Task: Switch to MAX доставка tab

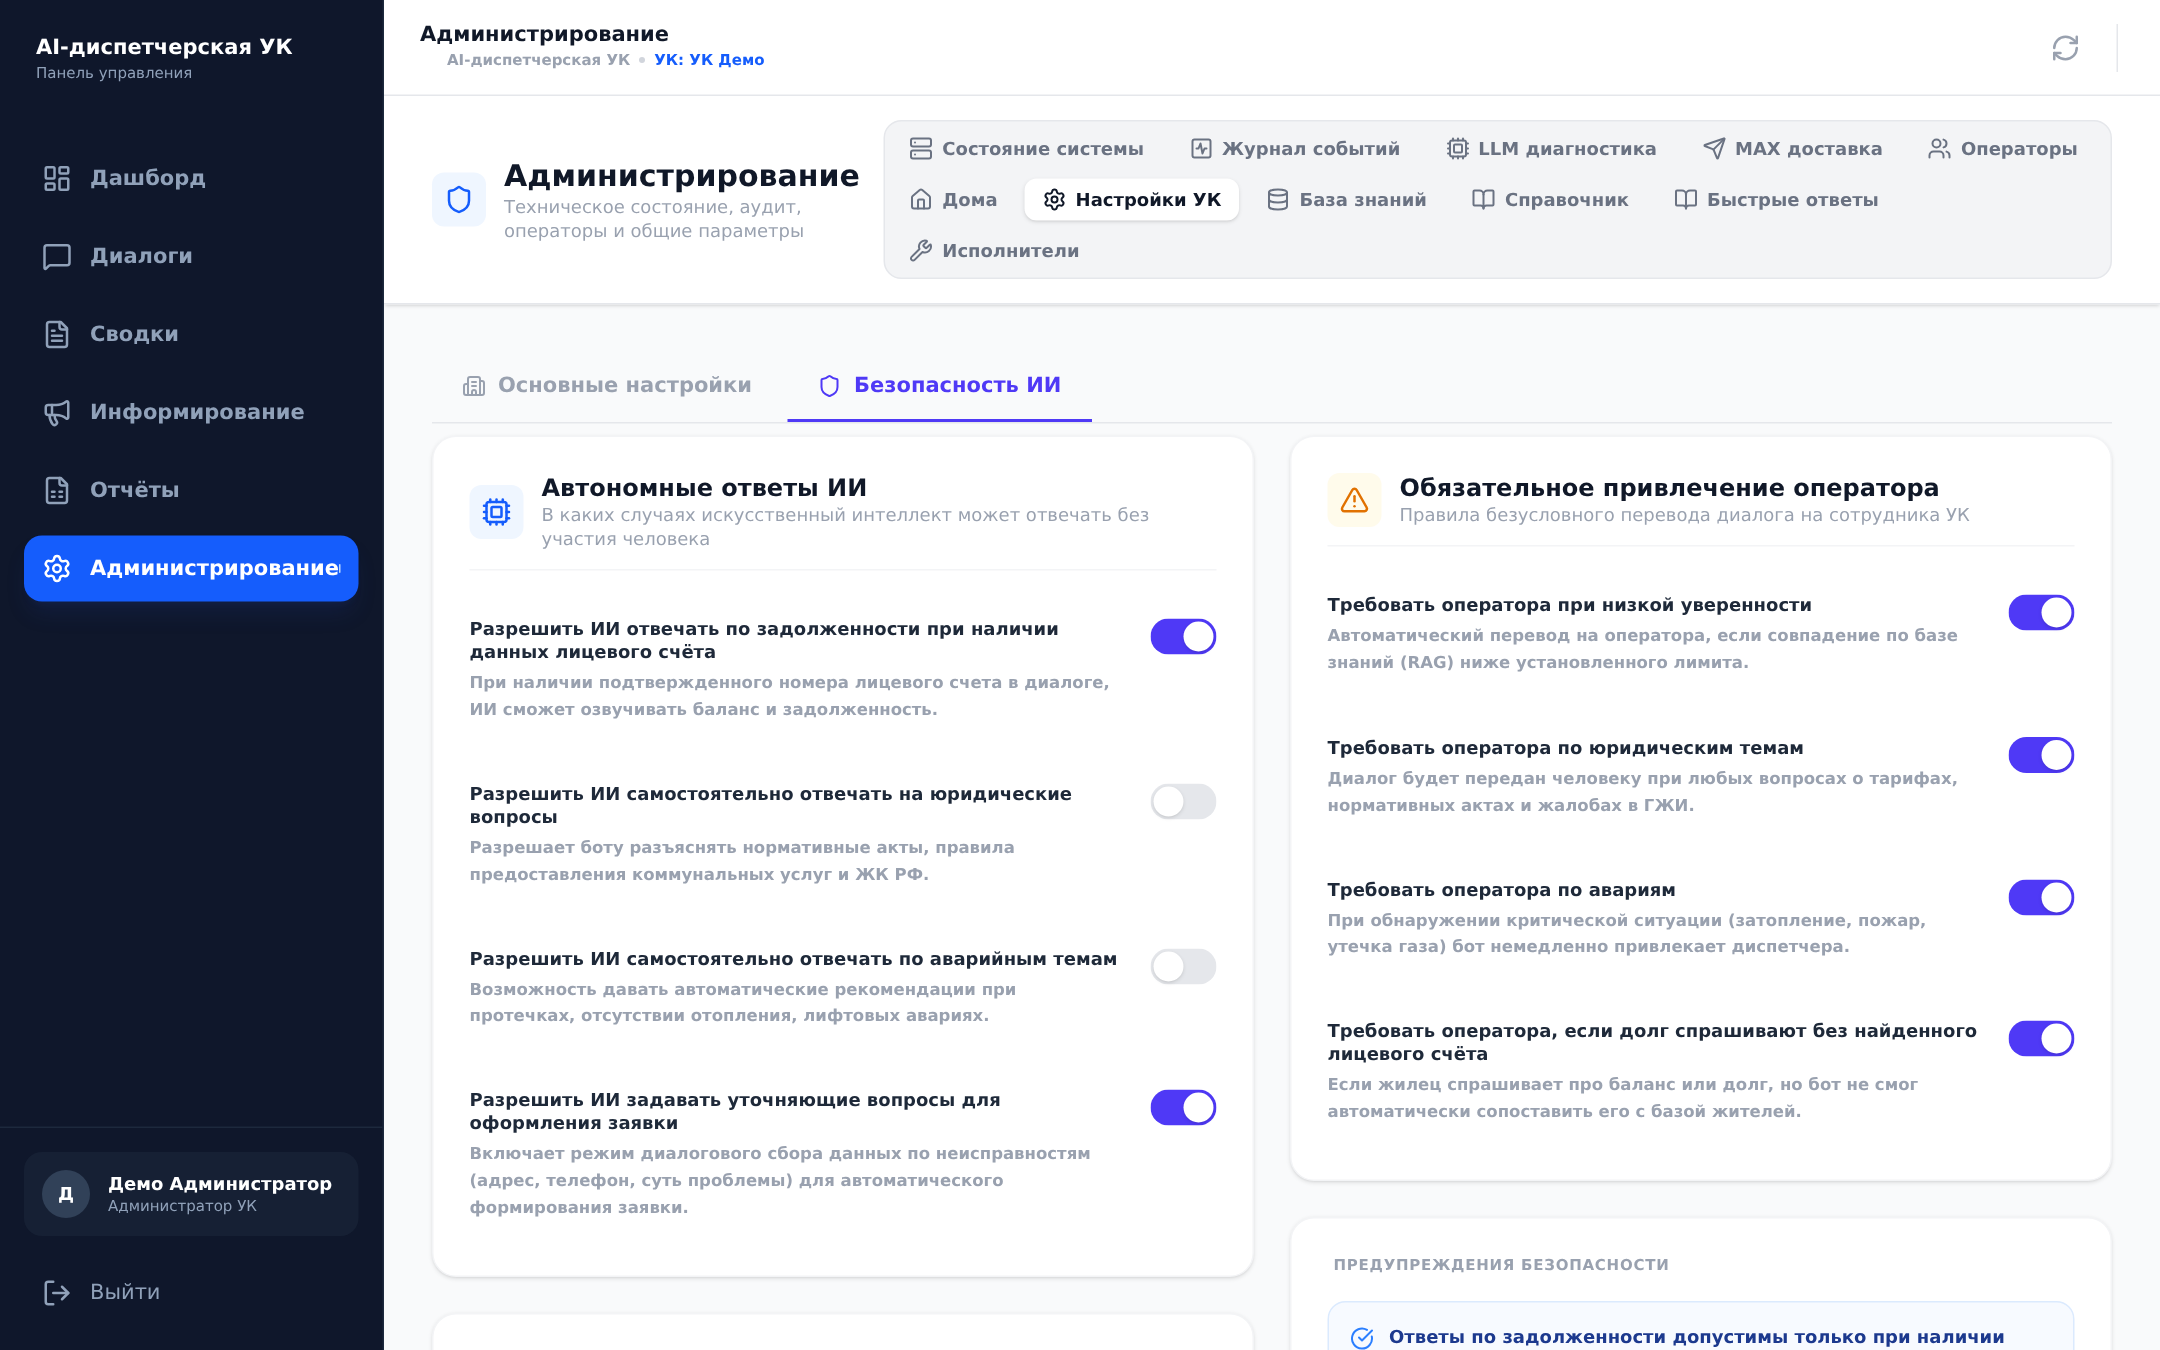Action: pyautogui.click(x=1792, y=149)
